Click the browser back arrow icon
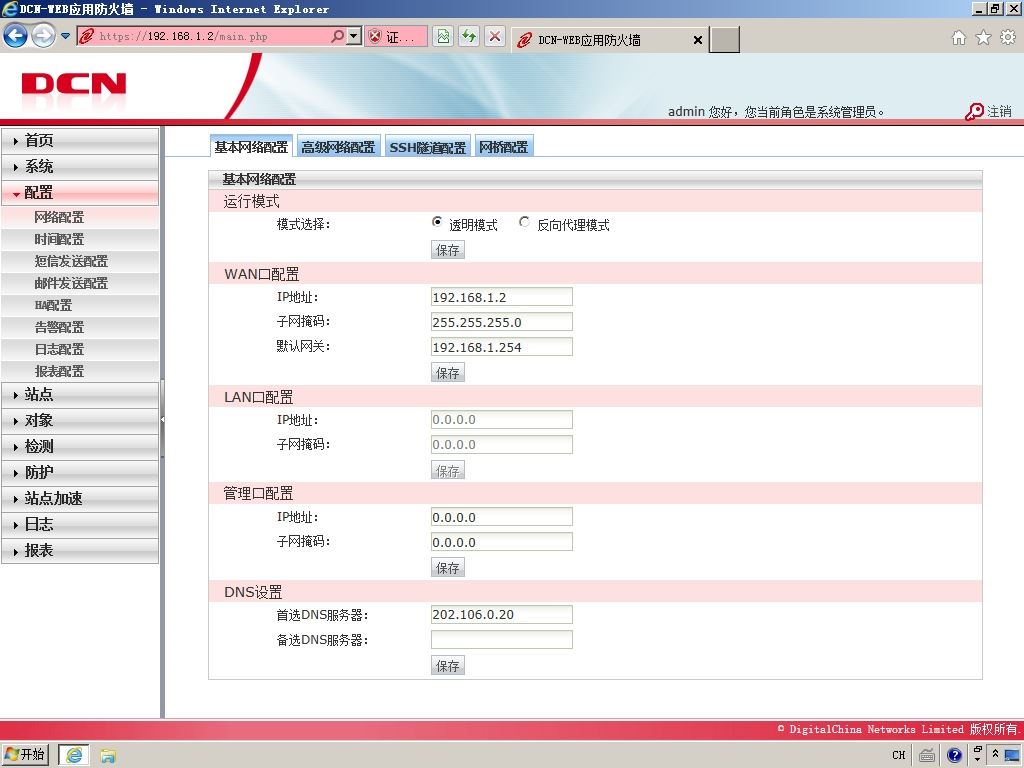Image resolution: width=1024 pixels, height=768 pixels. (x=16, y=35)
